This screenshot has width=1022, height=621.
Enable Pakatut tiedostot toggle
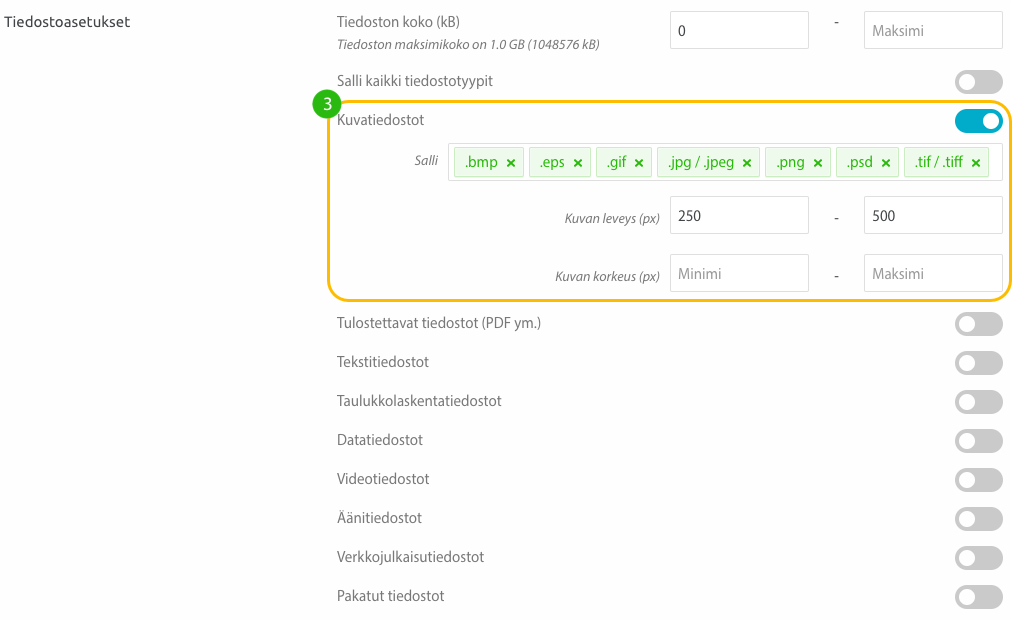[978, 597]
